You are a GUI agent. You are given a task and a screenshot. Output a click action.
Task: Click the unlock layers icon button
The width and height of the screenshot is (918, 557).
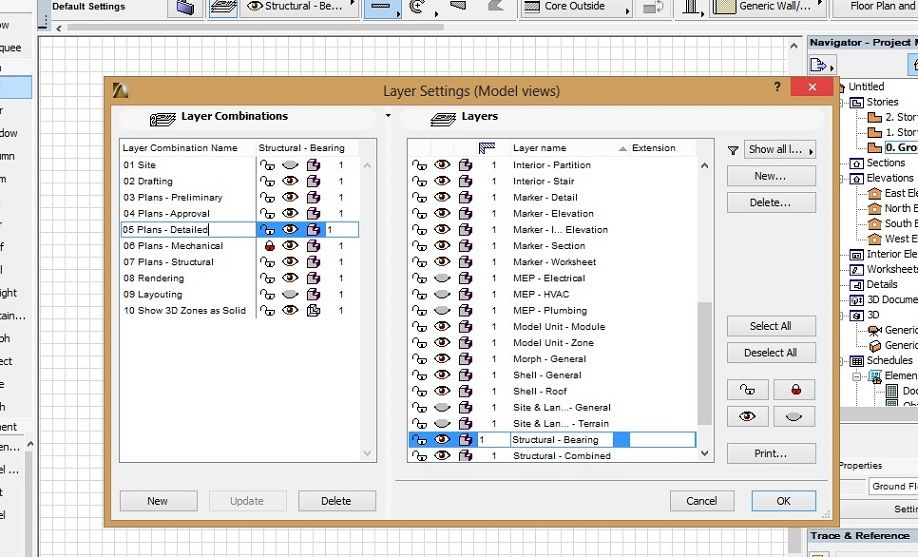point(746,390)
